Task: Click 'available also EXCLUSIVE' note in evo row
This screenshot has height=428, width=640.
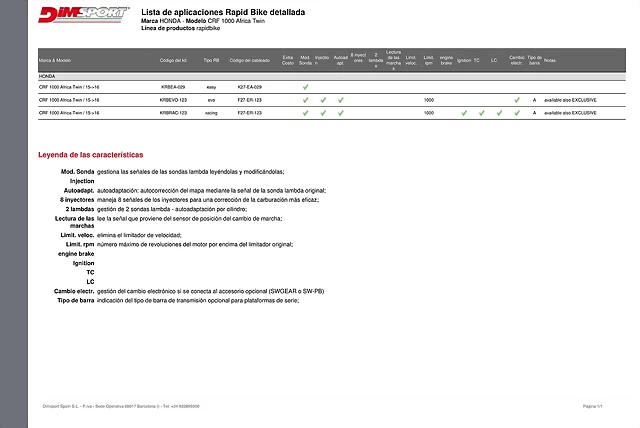Action: [x=570, y=100]
